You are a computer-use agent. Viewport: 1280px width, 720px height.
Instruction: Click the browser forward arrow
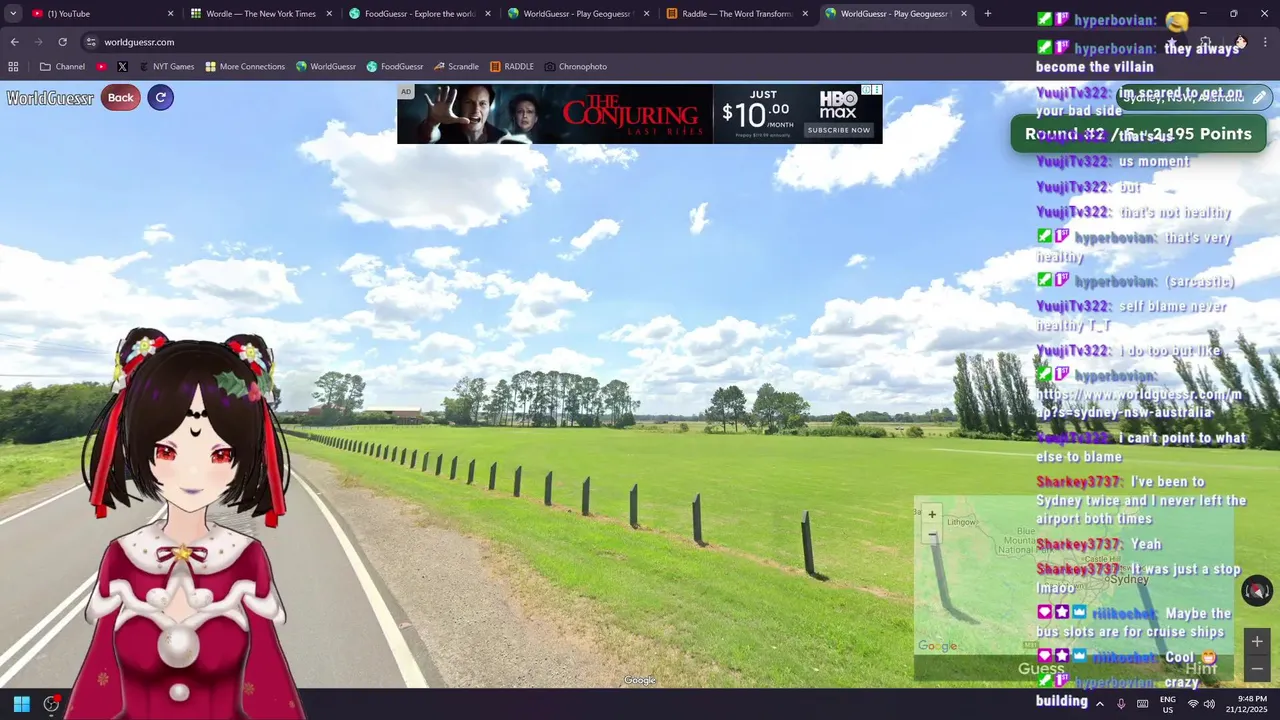[38, 42]
